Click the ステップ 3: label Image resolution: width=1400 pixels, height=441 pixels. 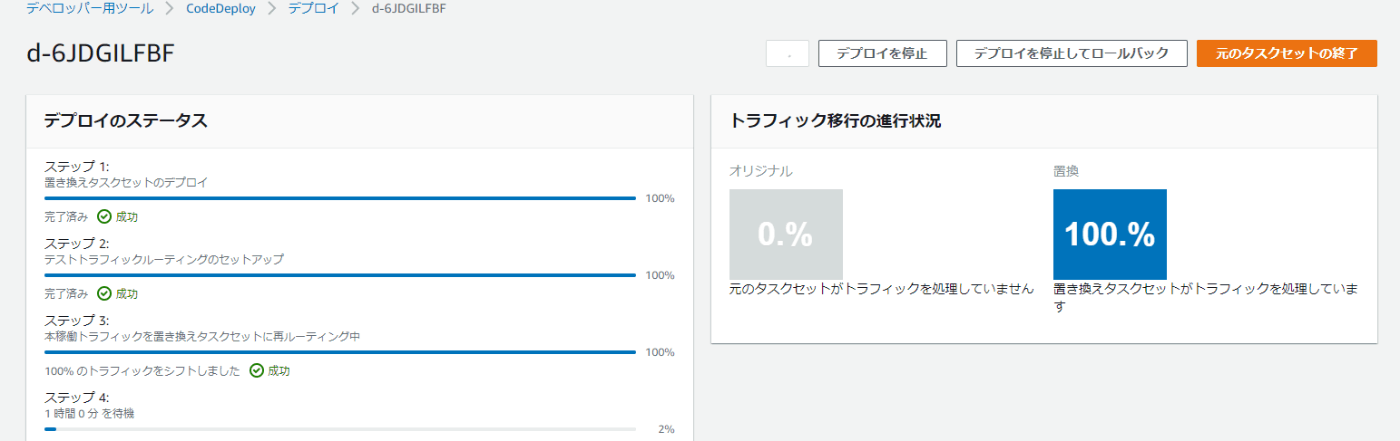click(x=77, y=320)
